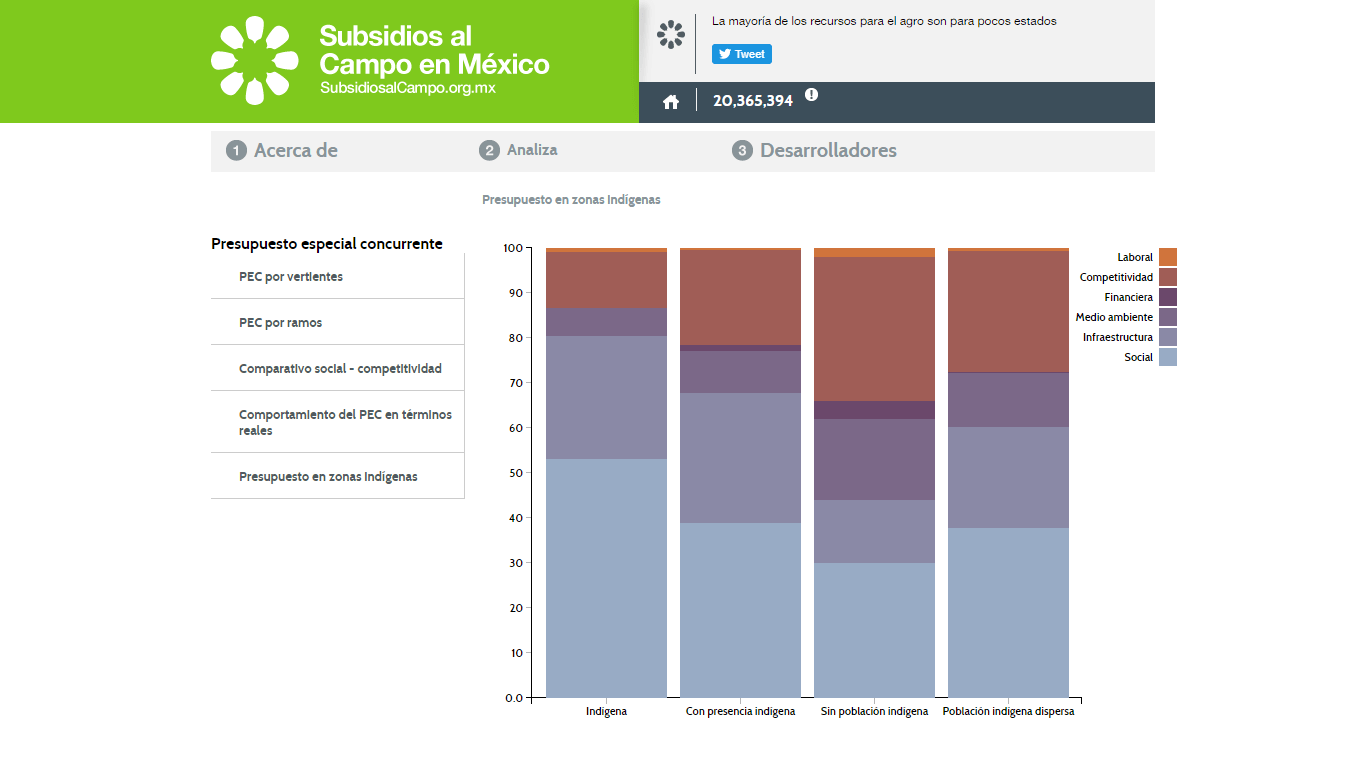Select Presupuesto en zonas indígenas menu item
Screen dimensions: 1366x768
[x=328, y=477]
